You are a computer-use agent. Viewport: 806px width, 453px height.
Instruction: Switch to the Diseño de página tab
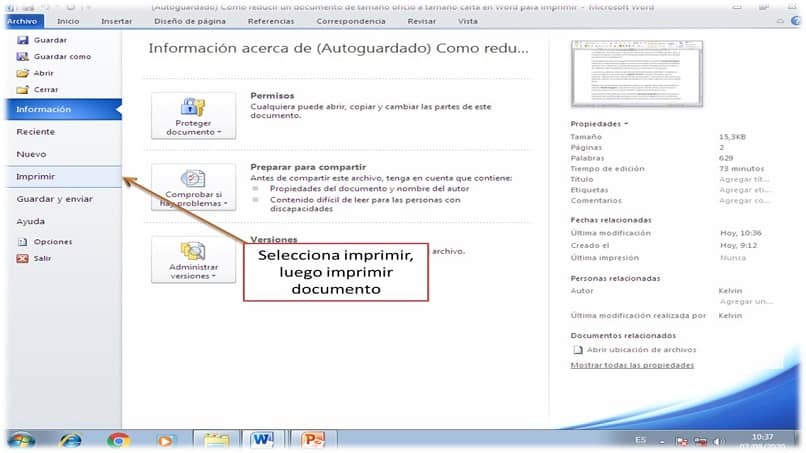coord(190,21)
